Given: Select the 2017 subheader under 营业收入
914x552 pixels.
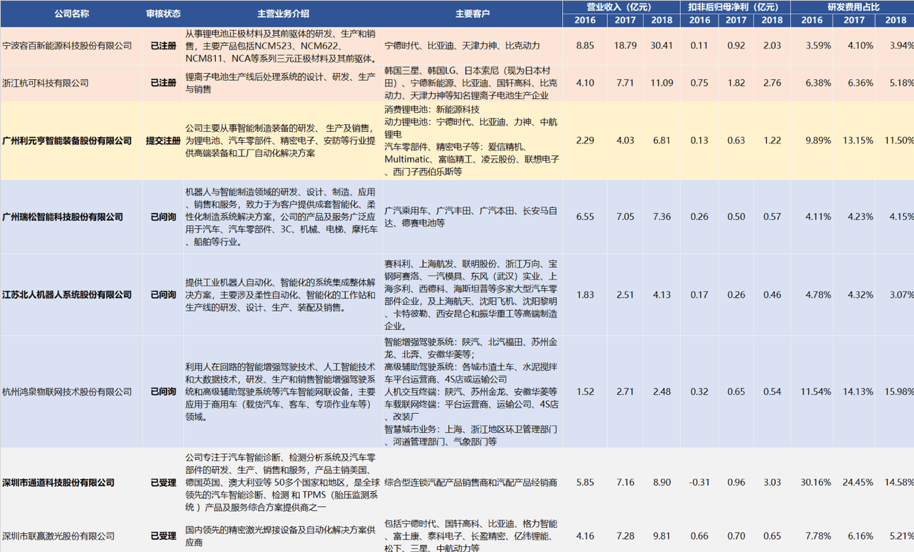Looking at the screenshot, I should pyautogui.click(x=625, y=20).
